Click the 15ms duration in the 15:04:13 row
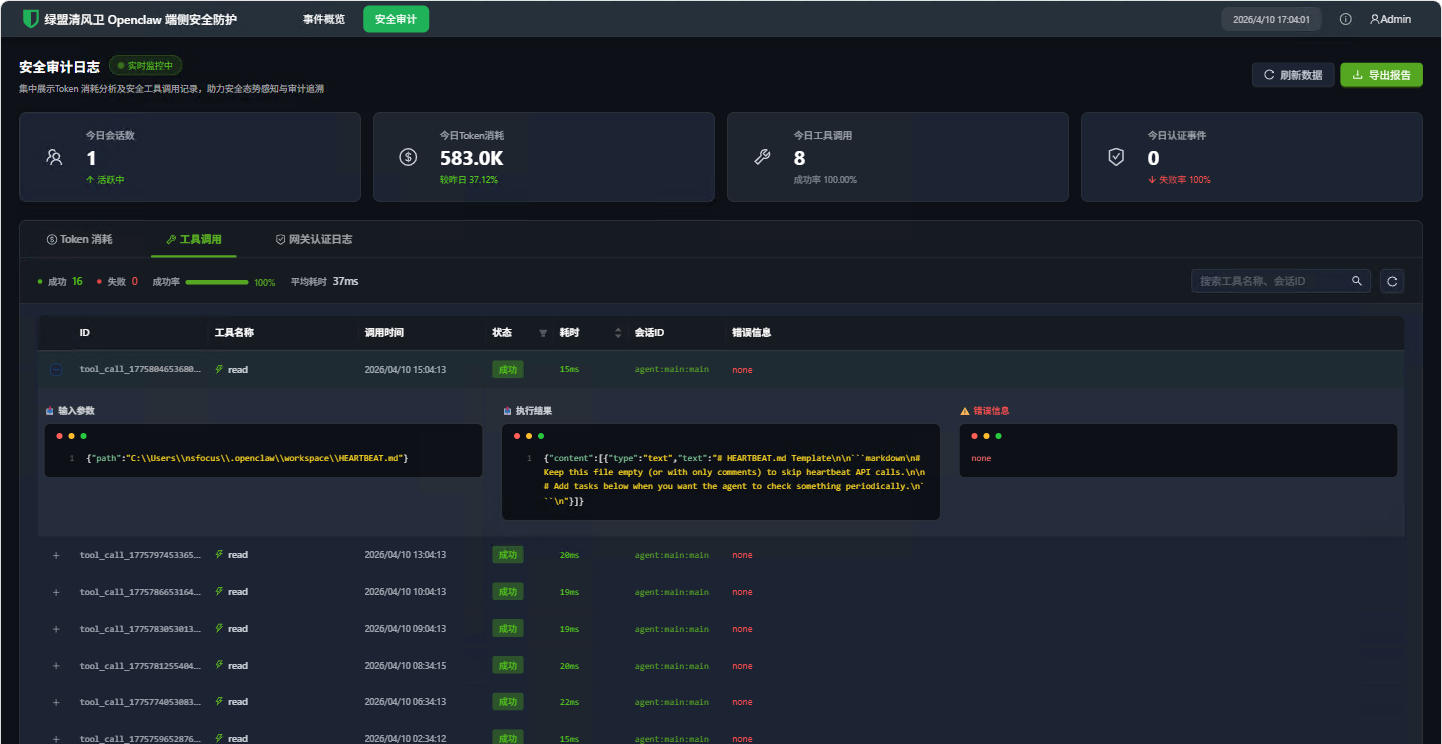The width and height of the screenshot is (1442, 744). [569, 370]
